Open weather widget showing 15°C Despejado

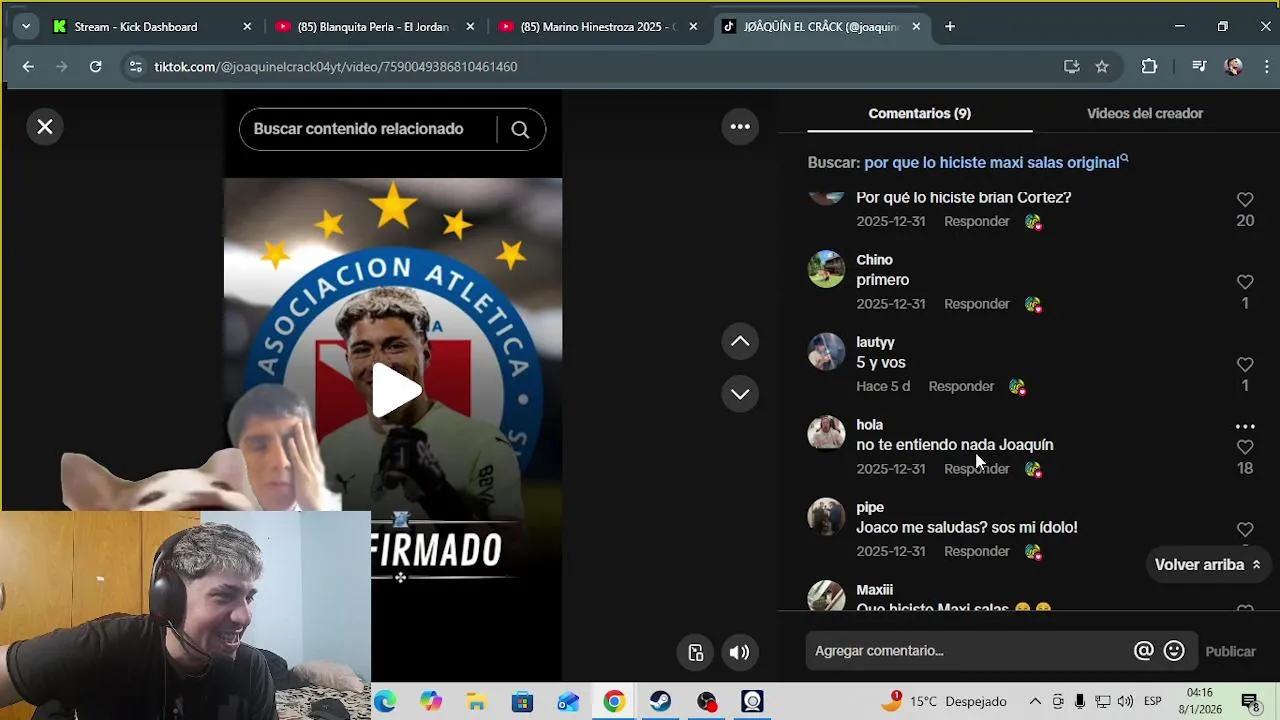[943, 702]
